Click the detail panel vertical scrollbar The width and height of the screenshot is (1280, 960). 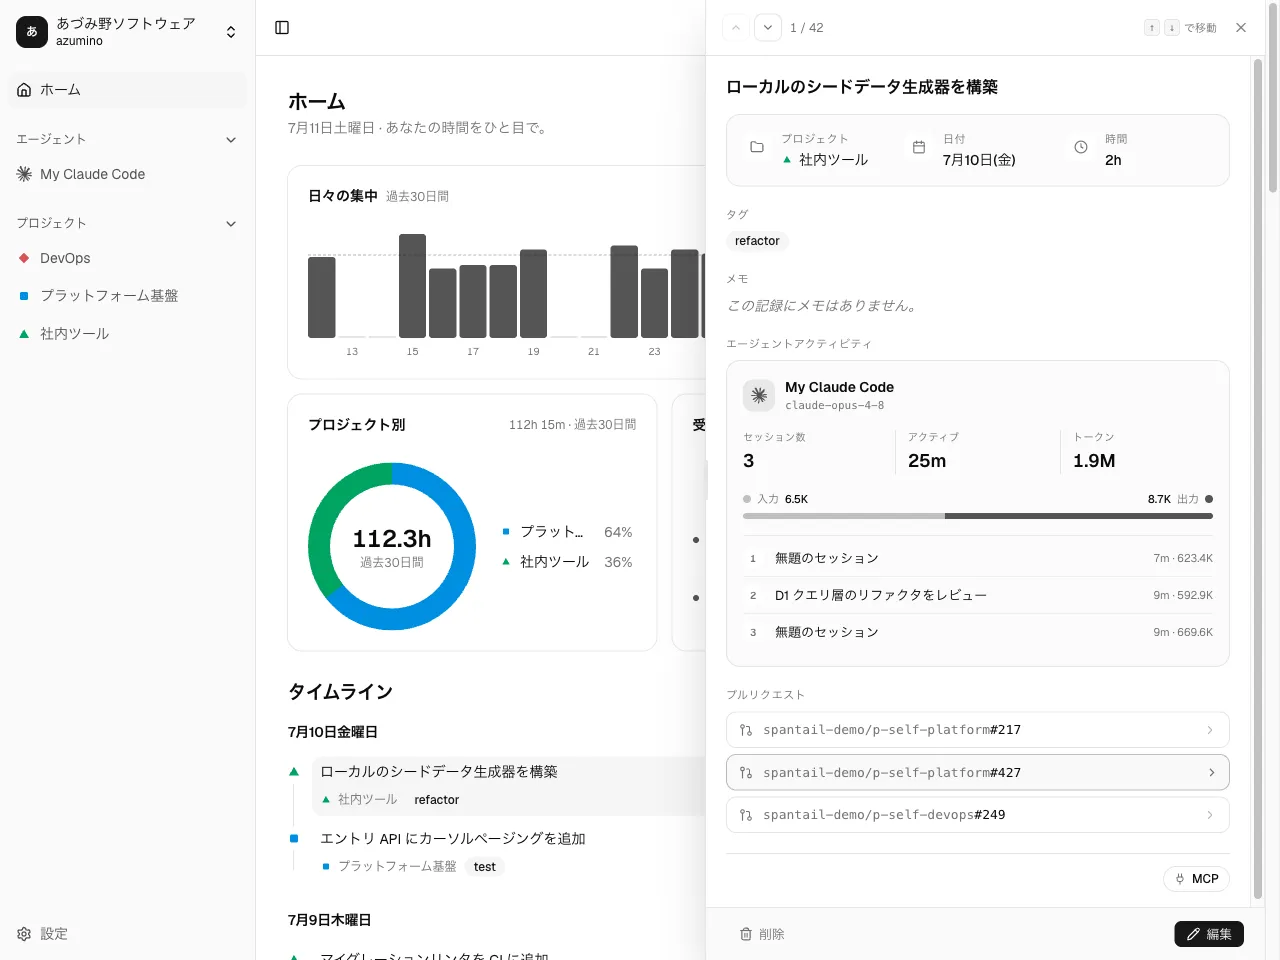point(1257,480)
